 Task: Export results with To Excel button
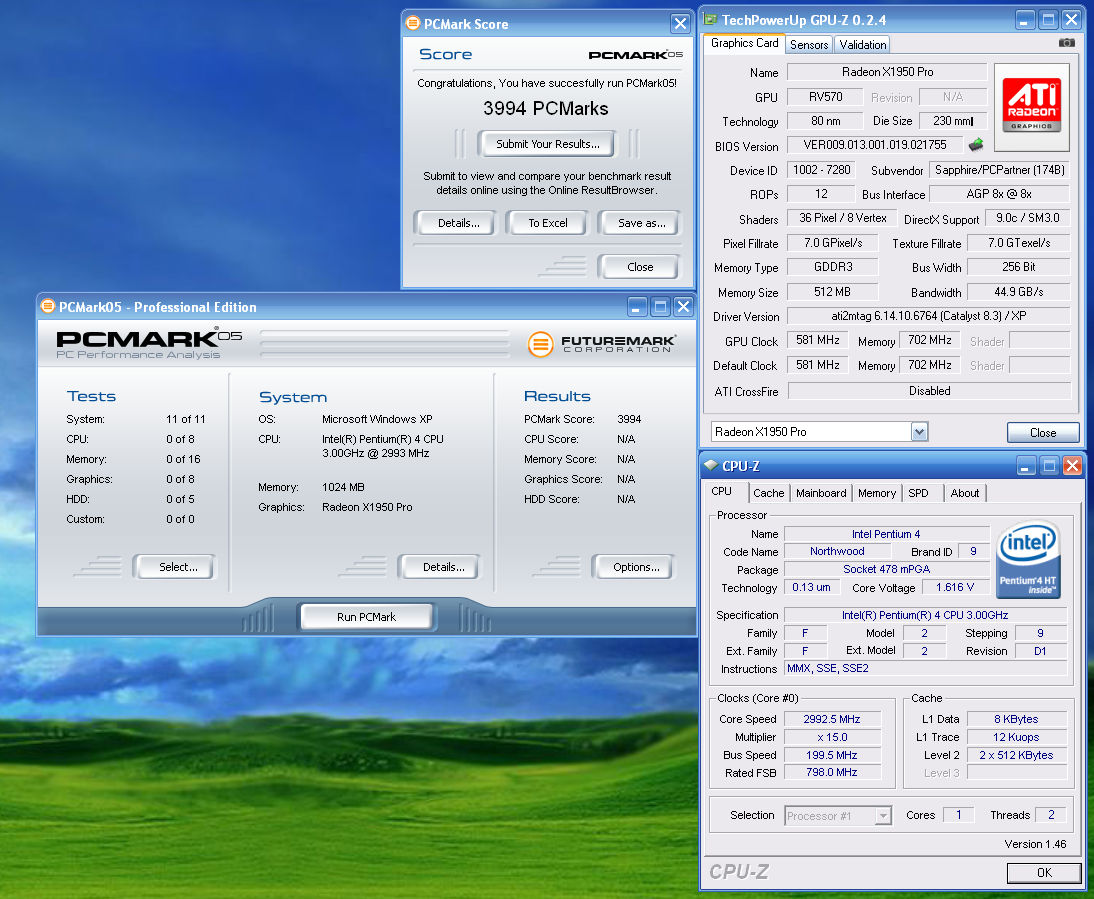548,223
